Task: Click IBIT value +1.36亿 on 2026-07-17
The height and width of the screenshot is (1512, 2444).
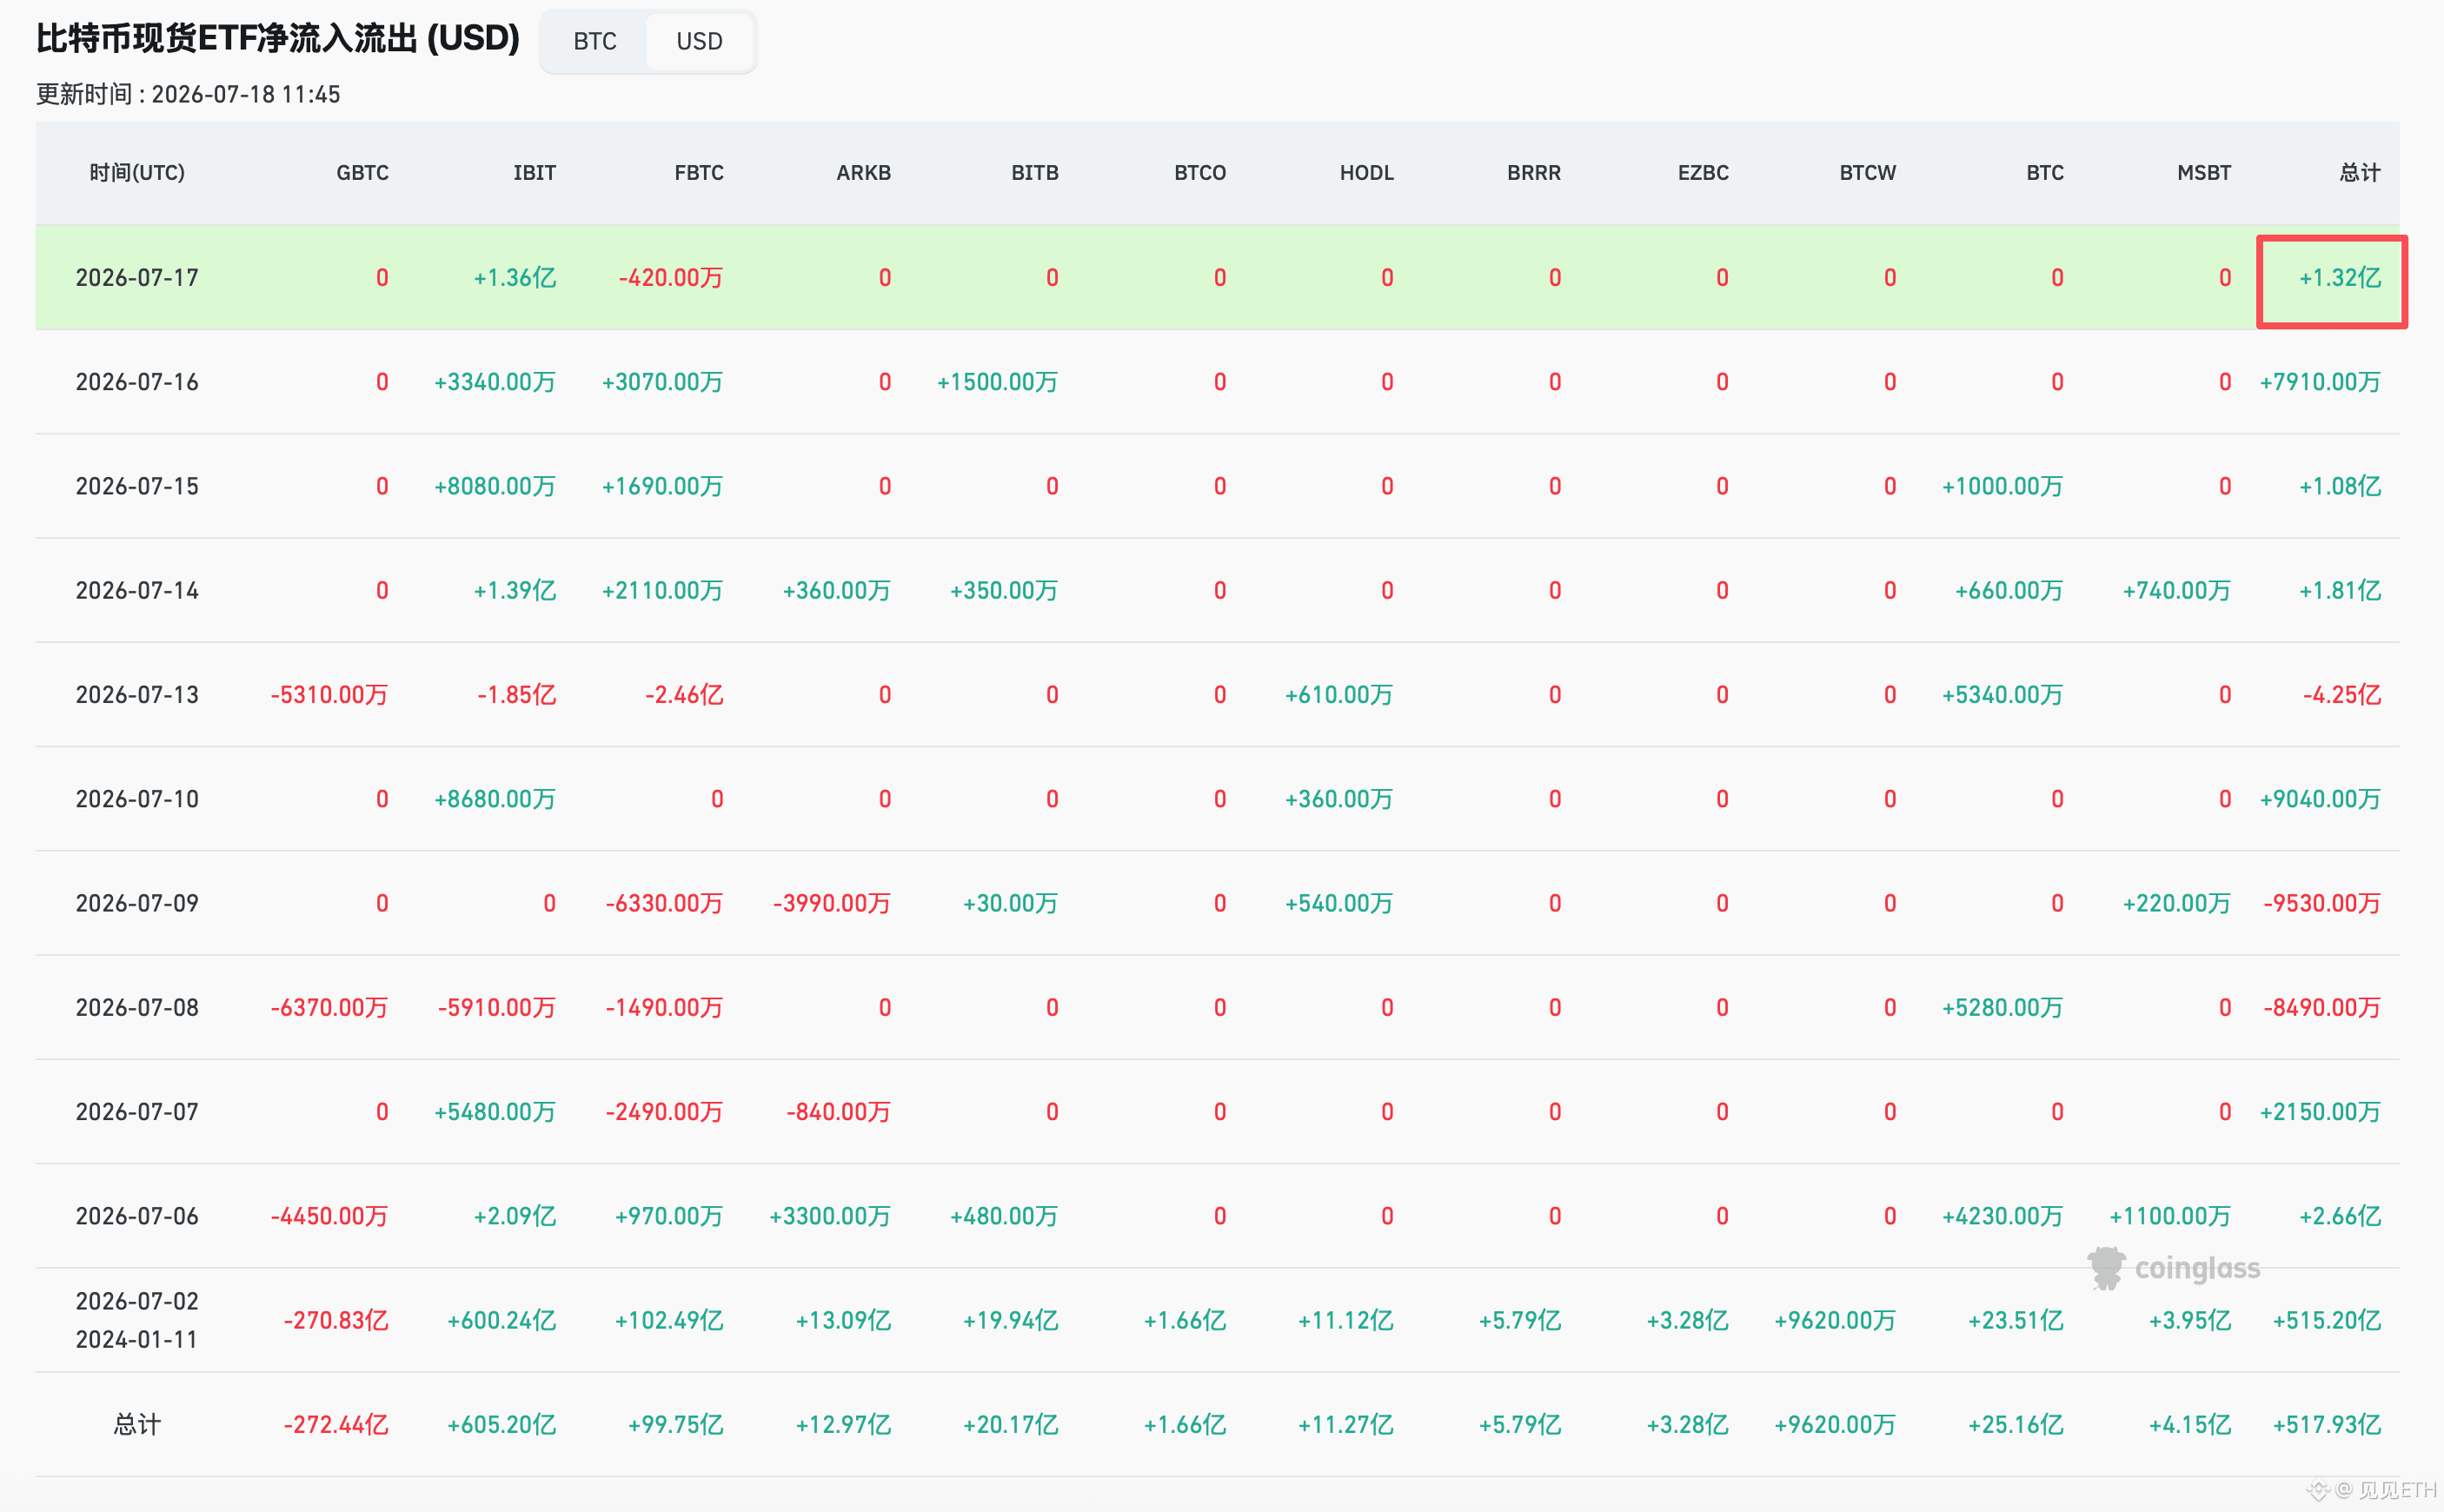Action: pyautogui.click(x=514, y=278)
